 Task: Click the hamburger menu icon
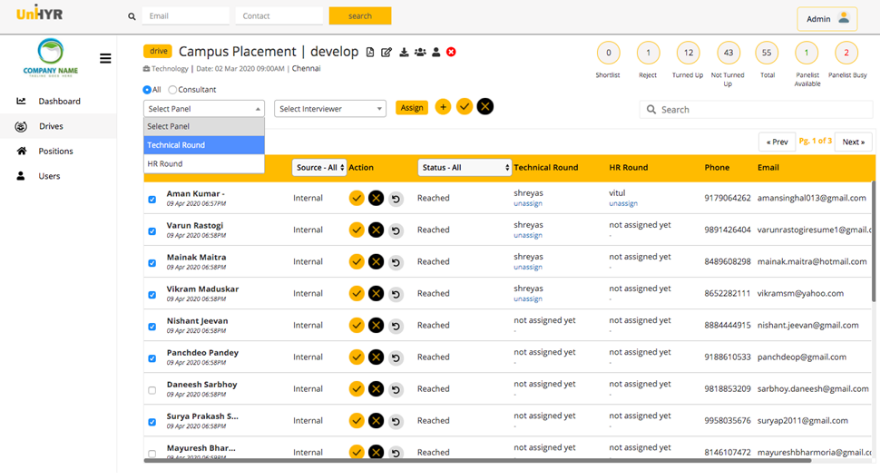point(105,58)
